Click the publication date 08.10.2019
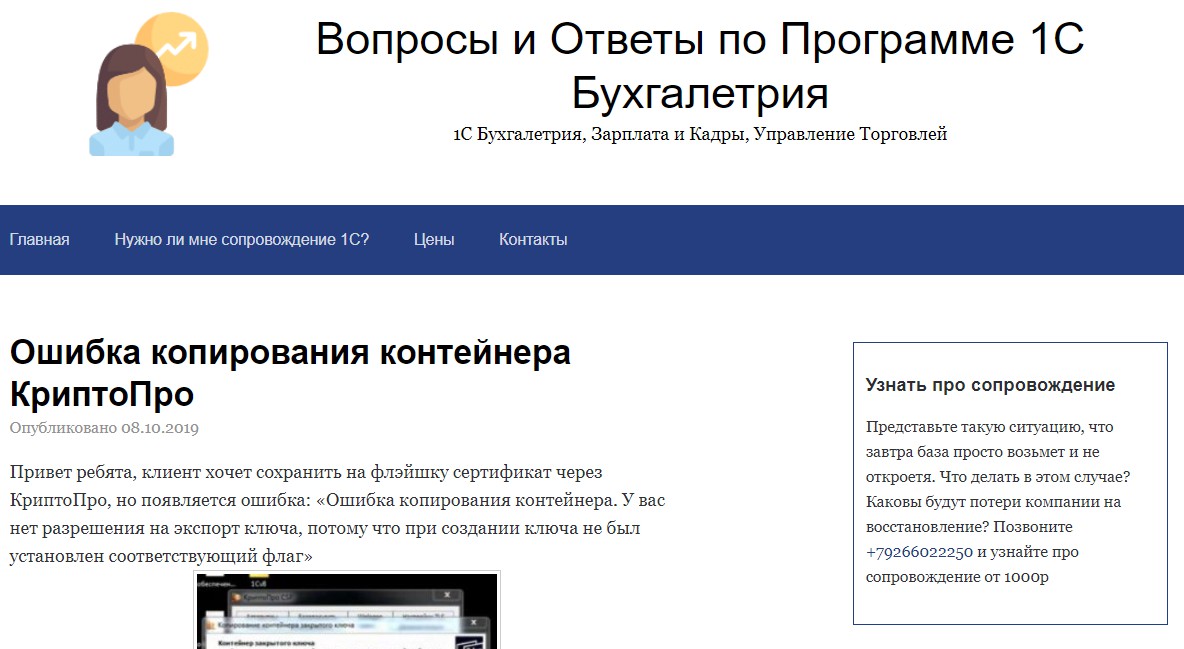The height and width of the screenshot is (649, 1184). pos(160,428)
